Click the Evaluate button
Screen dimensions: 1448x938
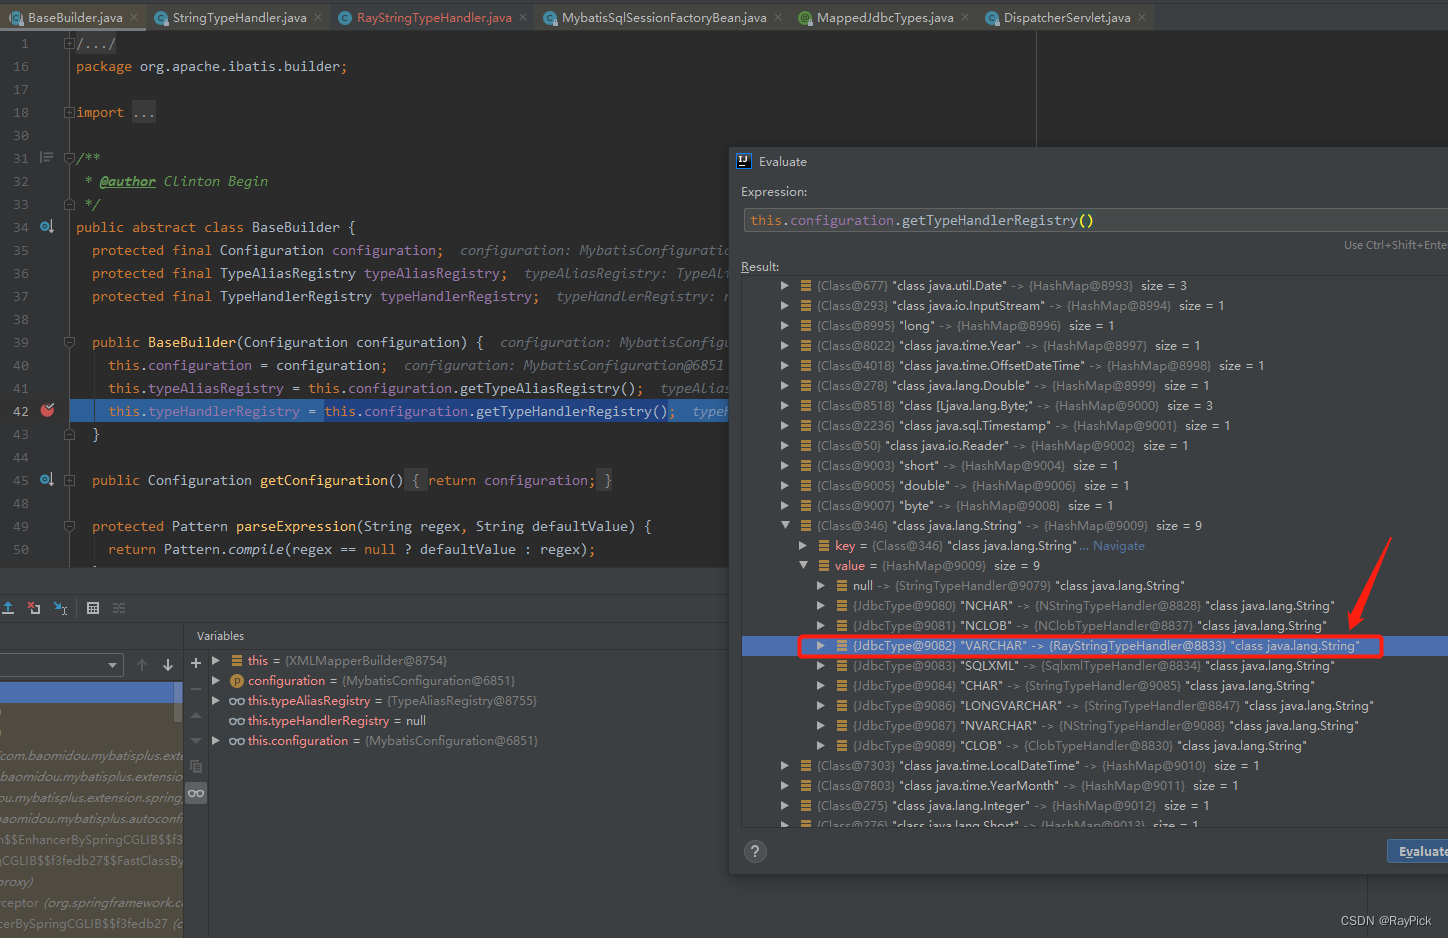(x=1418, y=851)
